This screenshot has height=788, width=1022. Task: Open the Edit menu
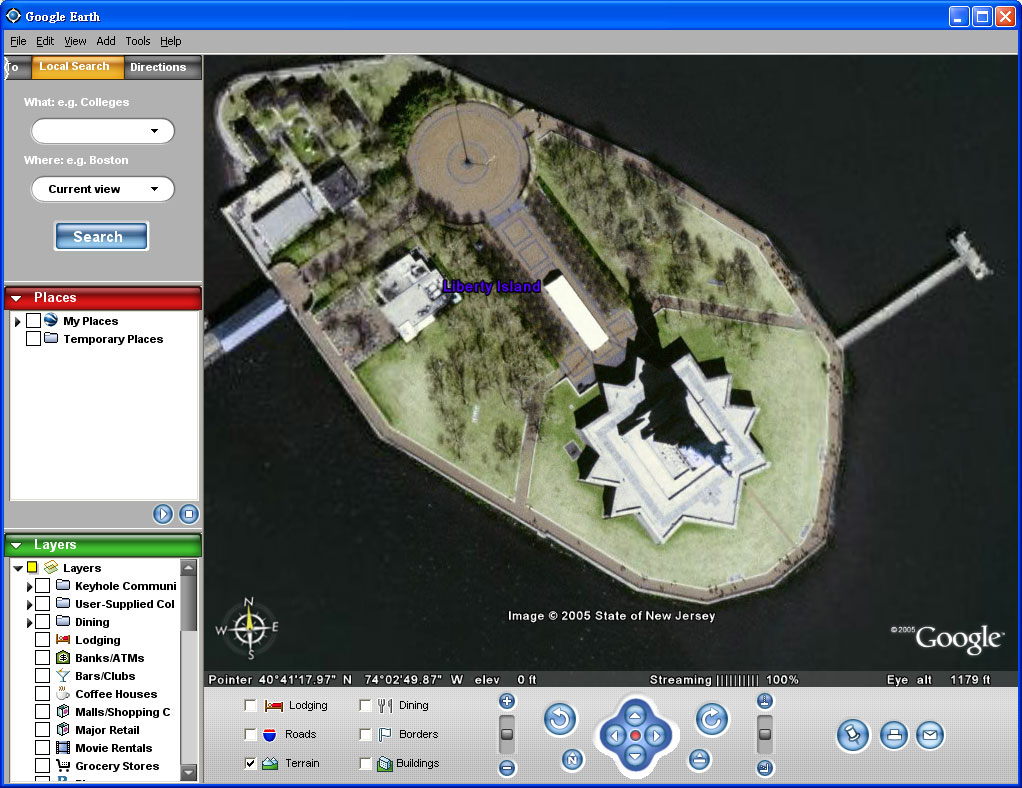pos(45,41)
